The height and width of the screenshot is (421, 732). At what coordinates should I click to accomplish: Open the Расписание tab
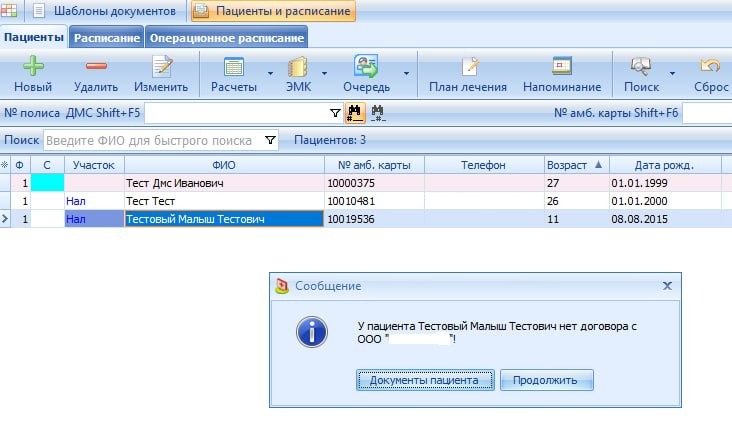[107, 38]
